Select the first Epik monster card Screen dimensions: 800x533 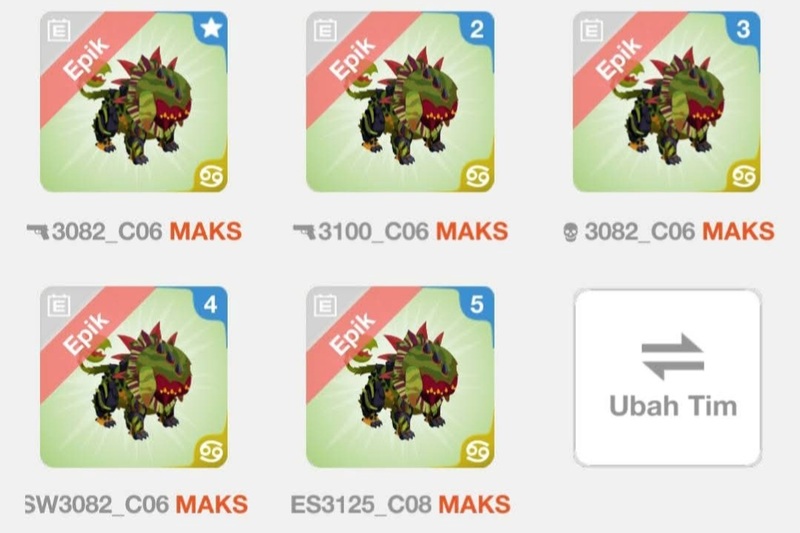pos(134,102)
